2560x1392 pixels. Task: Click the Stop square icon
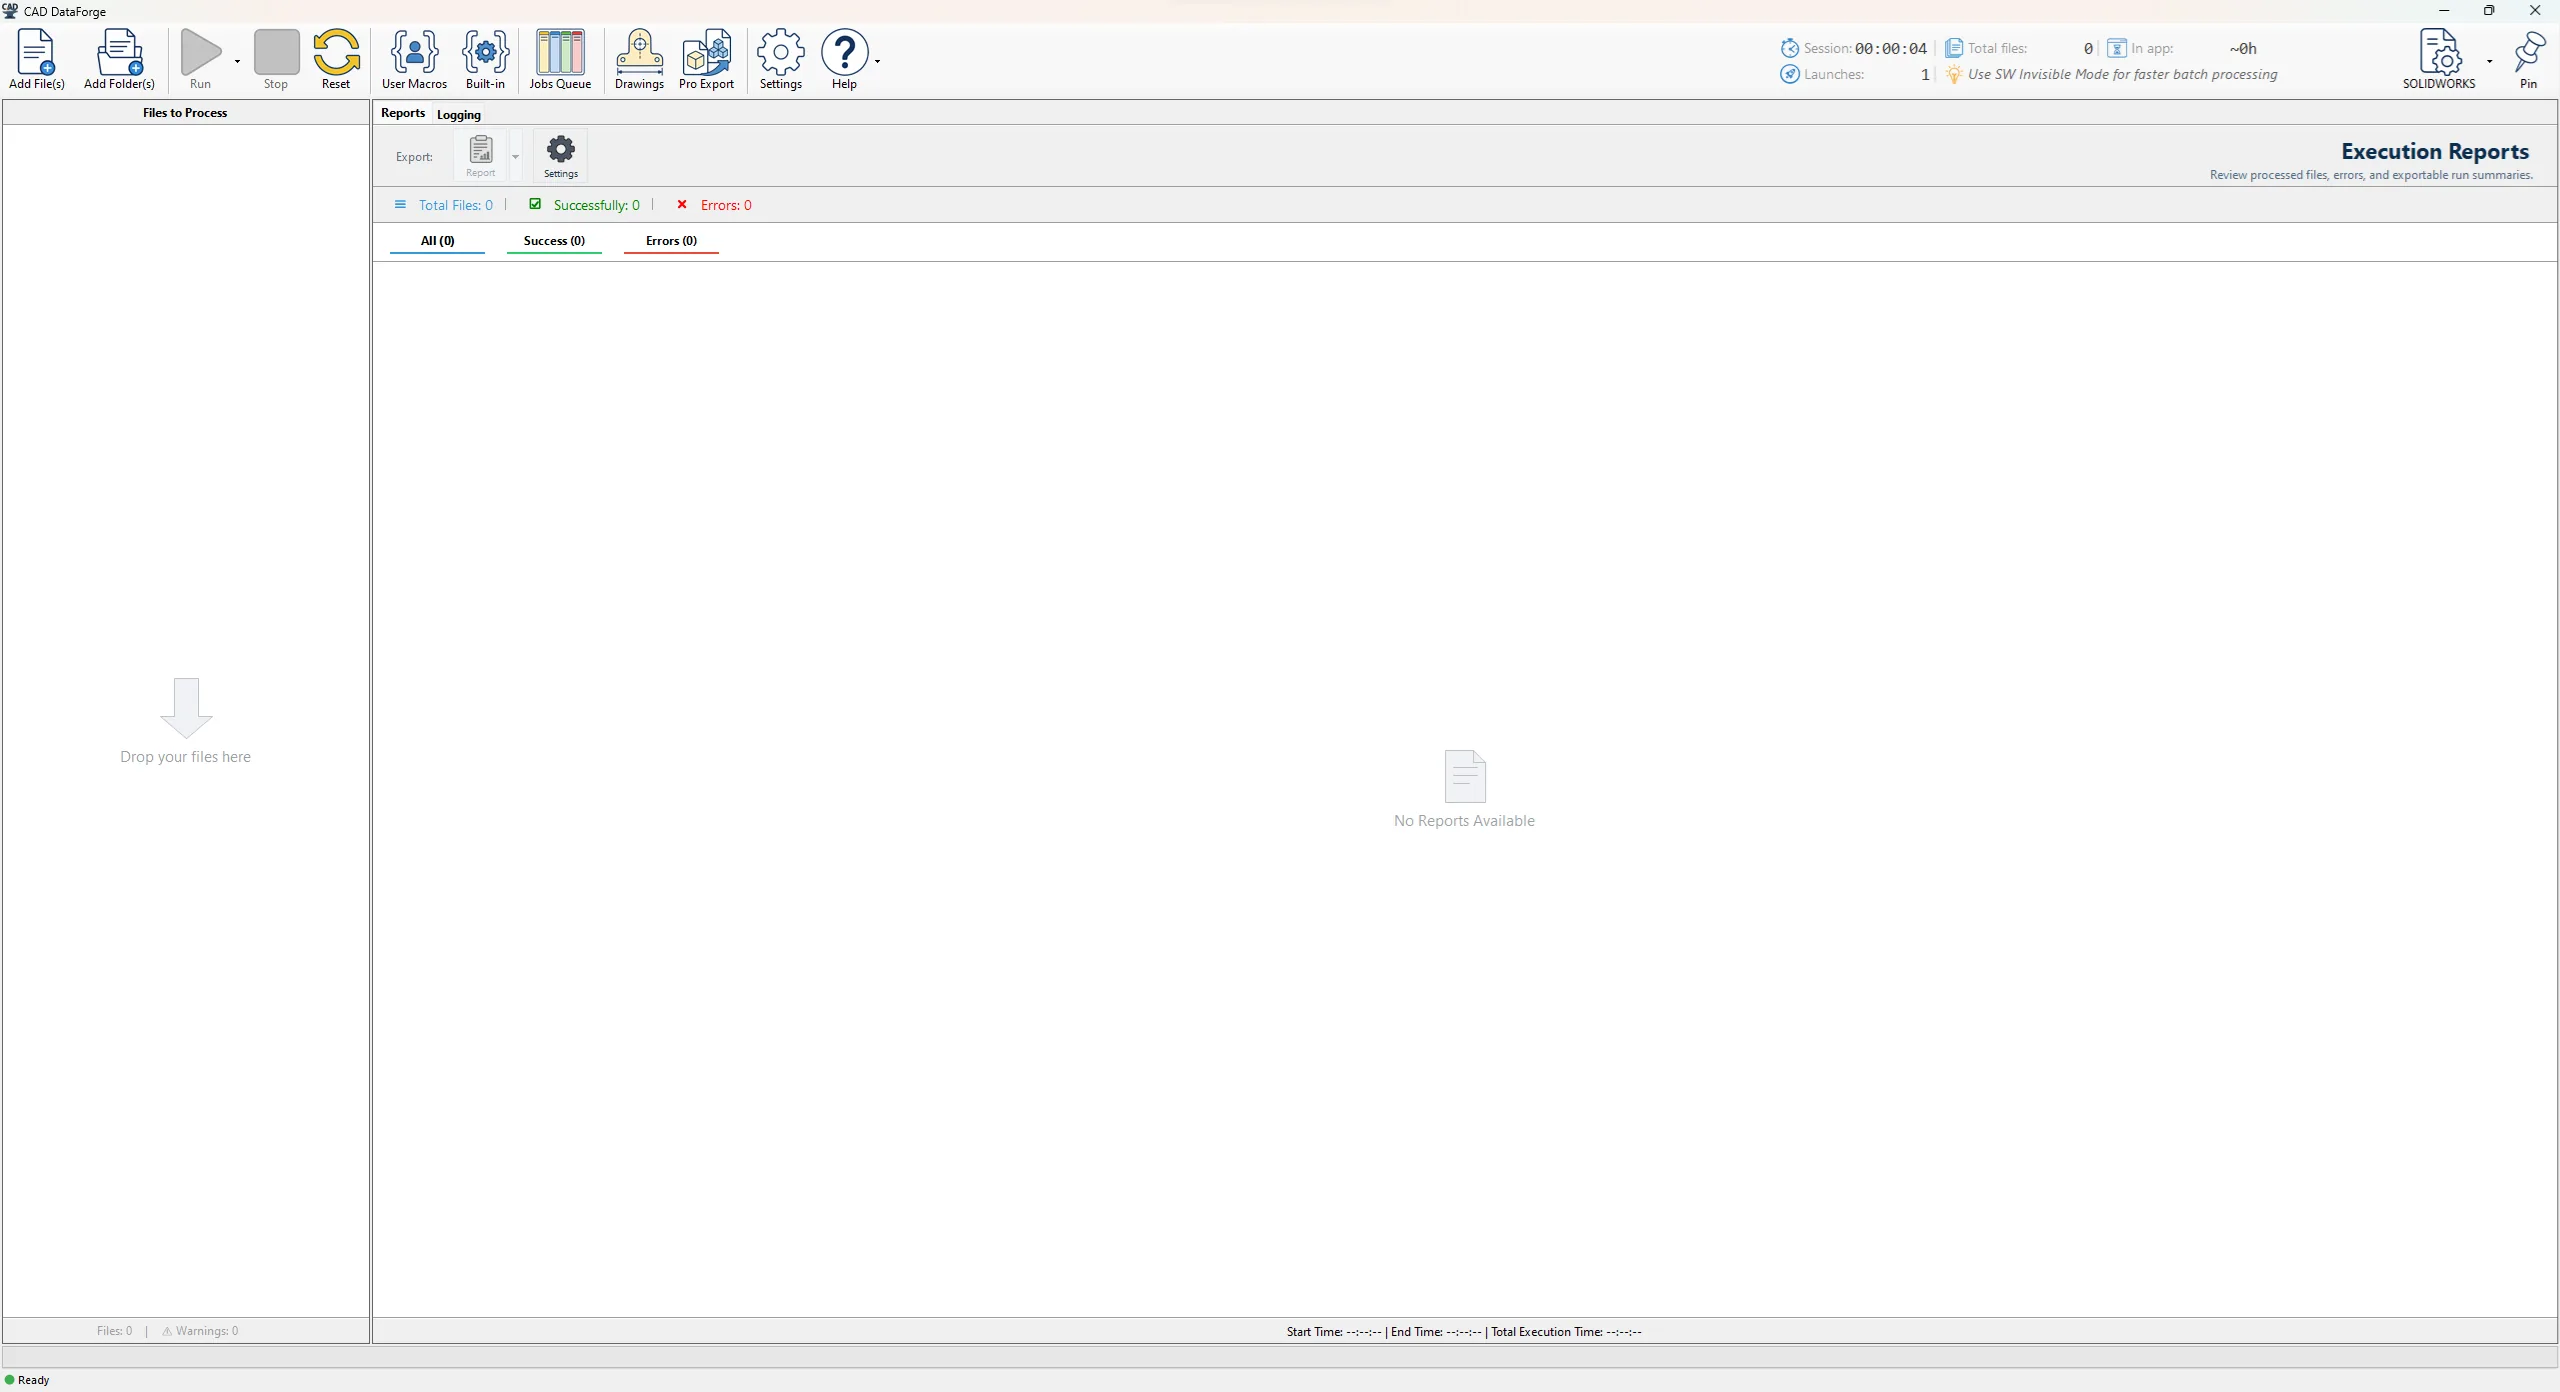(x=276, y=51)
